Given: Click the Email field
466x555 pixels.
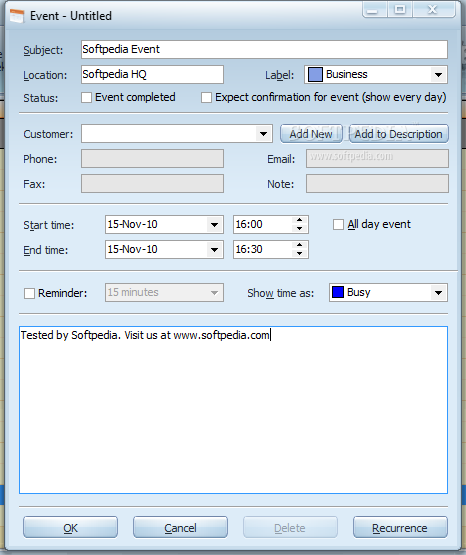Looking at the screenshot, I should point(377,159).
